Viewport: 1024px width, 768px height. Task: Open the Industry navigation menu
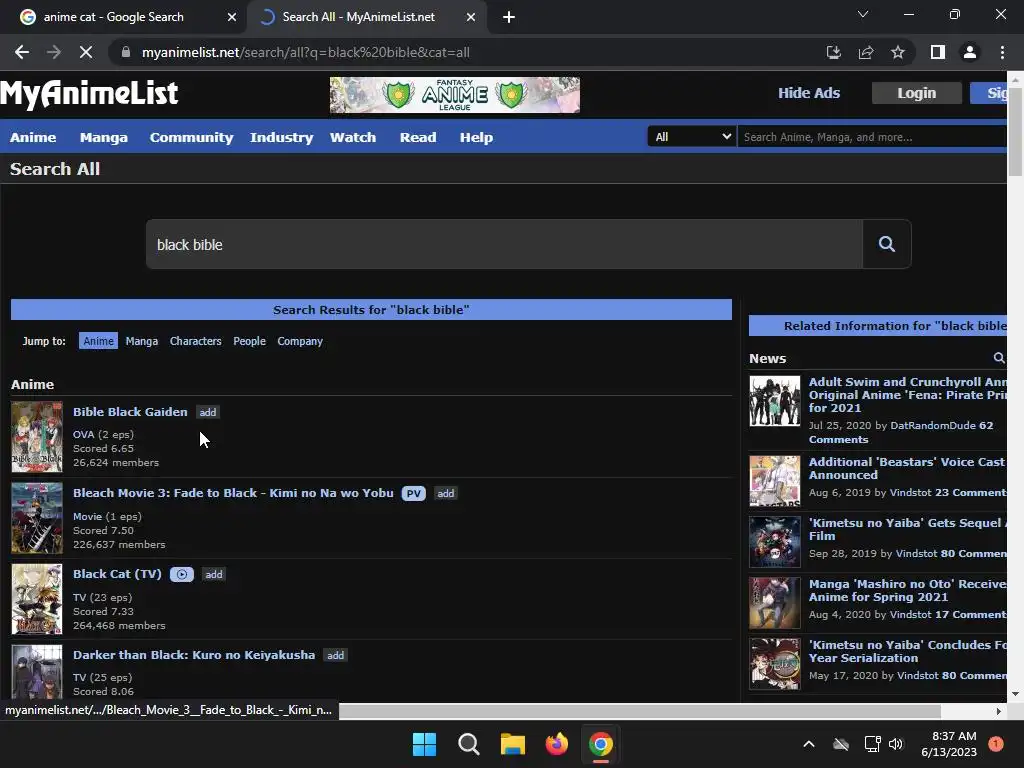tap(281, 137)
